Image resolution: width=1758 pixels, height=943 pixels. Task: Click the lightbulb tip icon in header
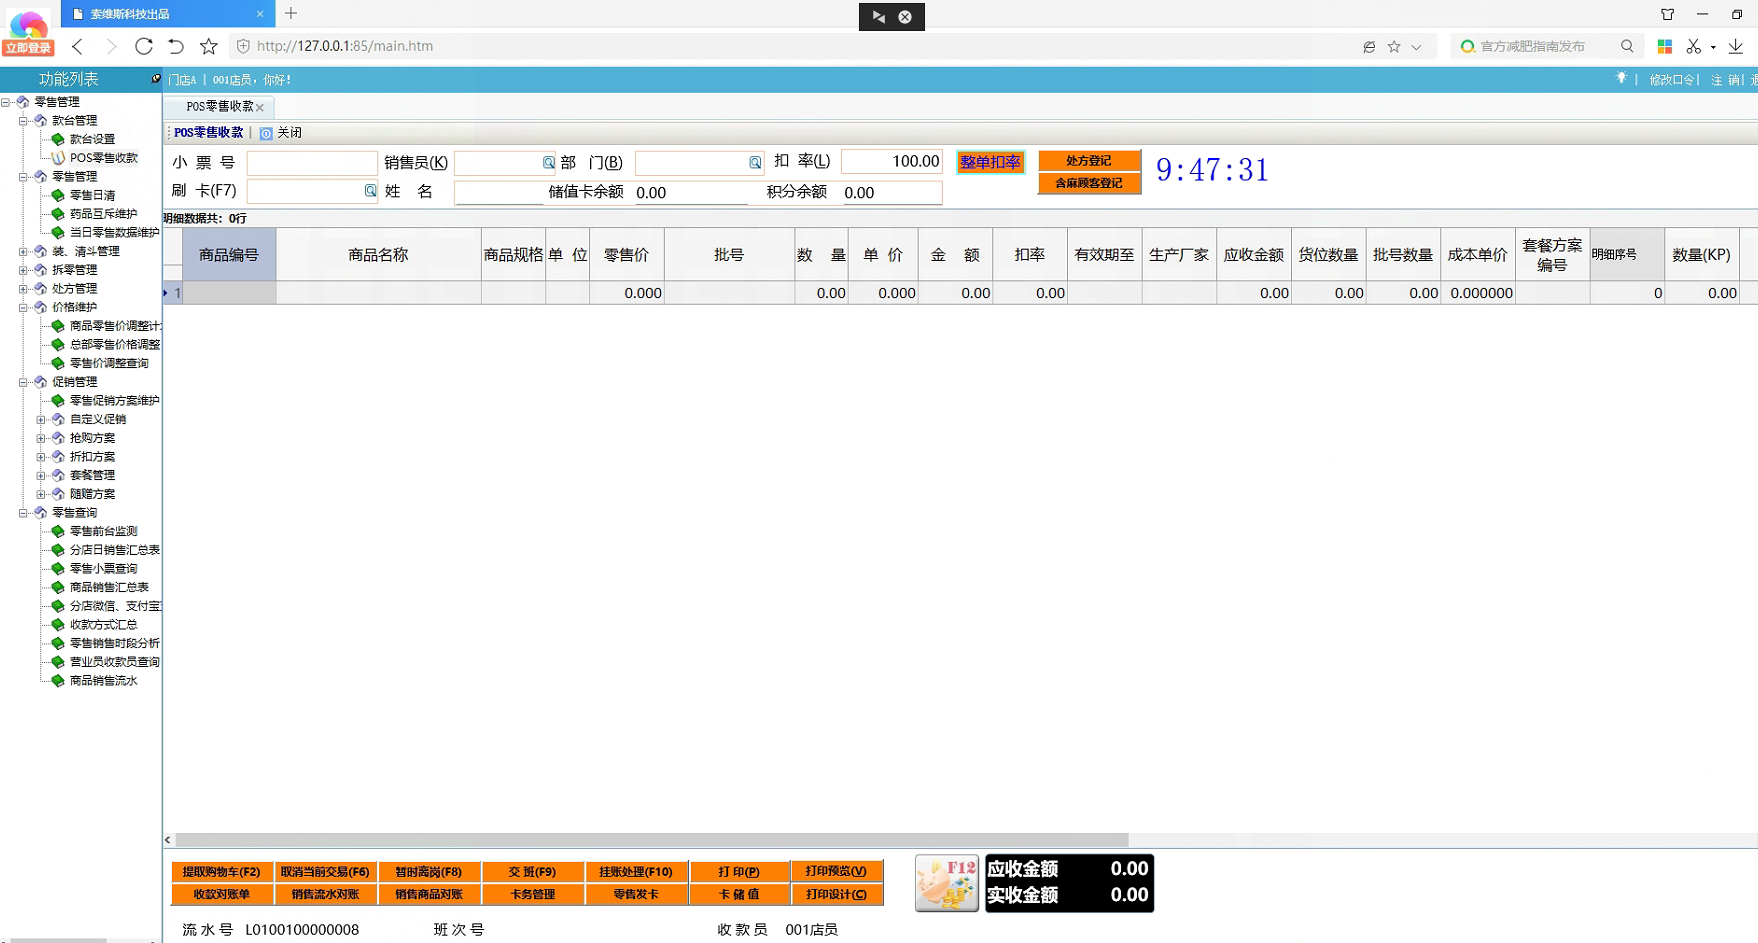(1621, 79)
